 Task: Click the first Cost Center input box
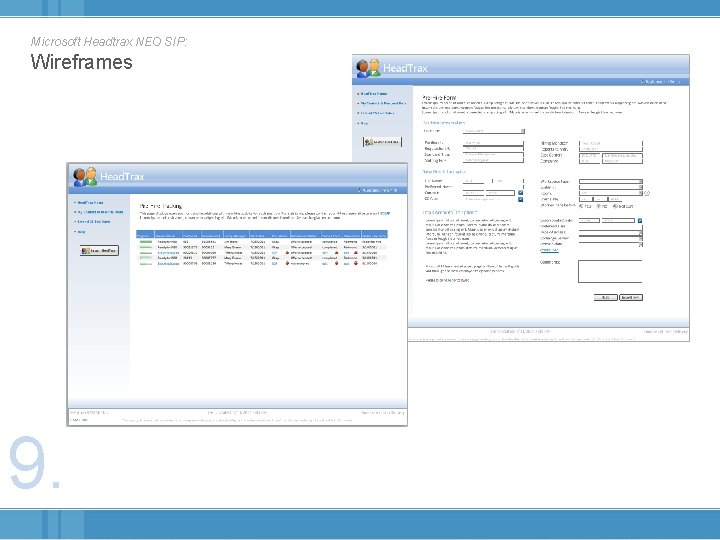(x=589, y=156)
